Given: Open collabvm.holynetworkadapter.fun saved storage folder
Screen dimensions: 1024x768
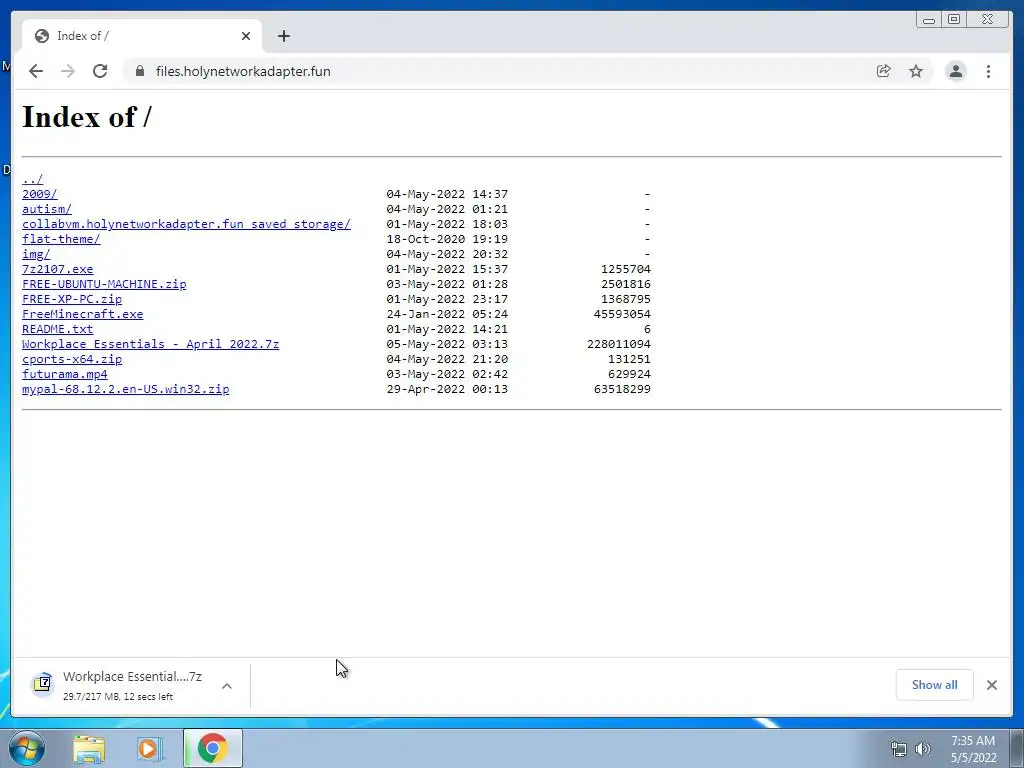Looking at the screenshot, I should [186, 224].
